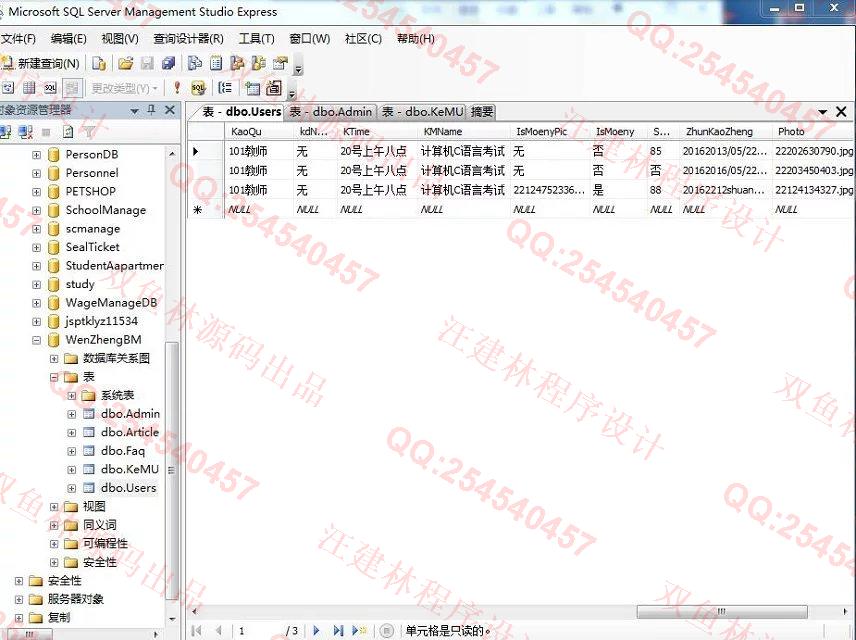Expand the SchoolManage database node
Viewport: 856px width, 640px height.
(36, 211)
